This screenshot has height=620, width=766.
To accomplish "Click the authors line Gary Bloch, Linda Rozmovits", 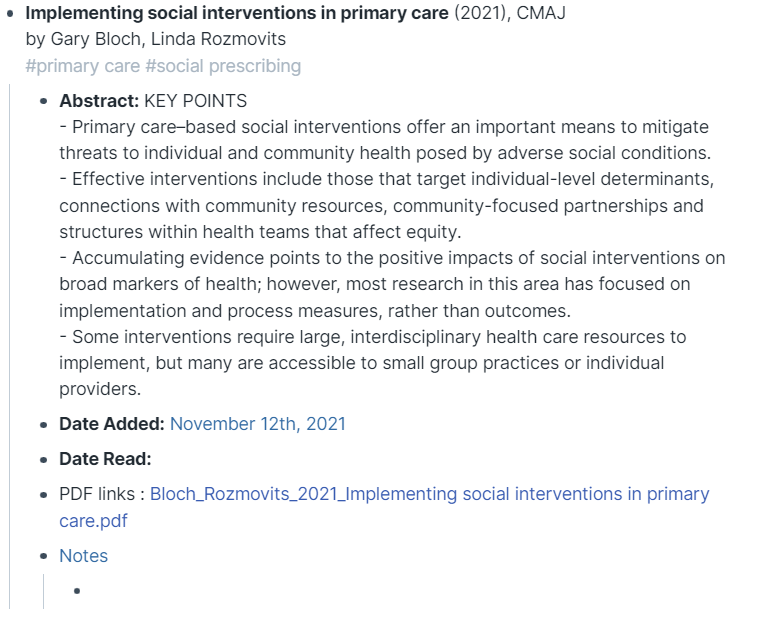I will [155, 40].
